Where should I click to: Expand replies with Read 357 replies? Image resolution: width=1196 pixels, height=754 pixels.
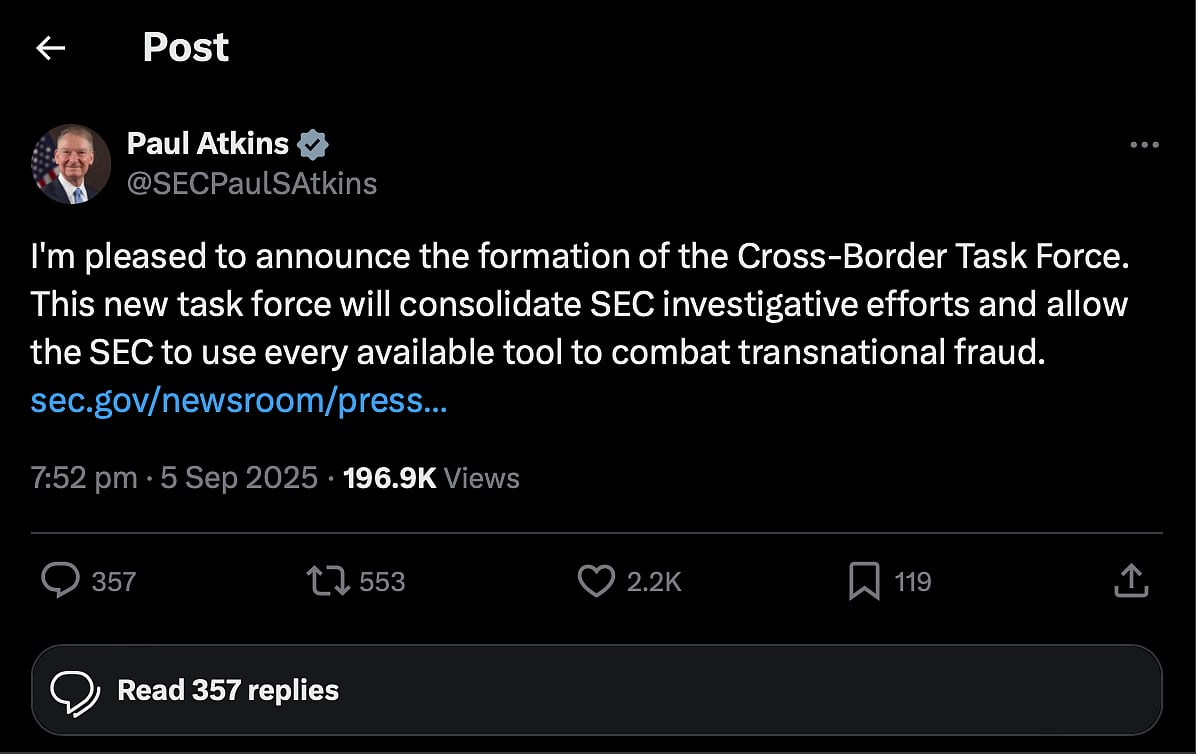pyautogui.click(x=227, y=689)
